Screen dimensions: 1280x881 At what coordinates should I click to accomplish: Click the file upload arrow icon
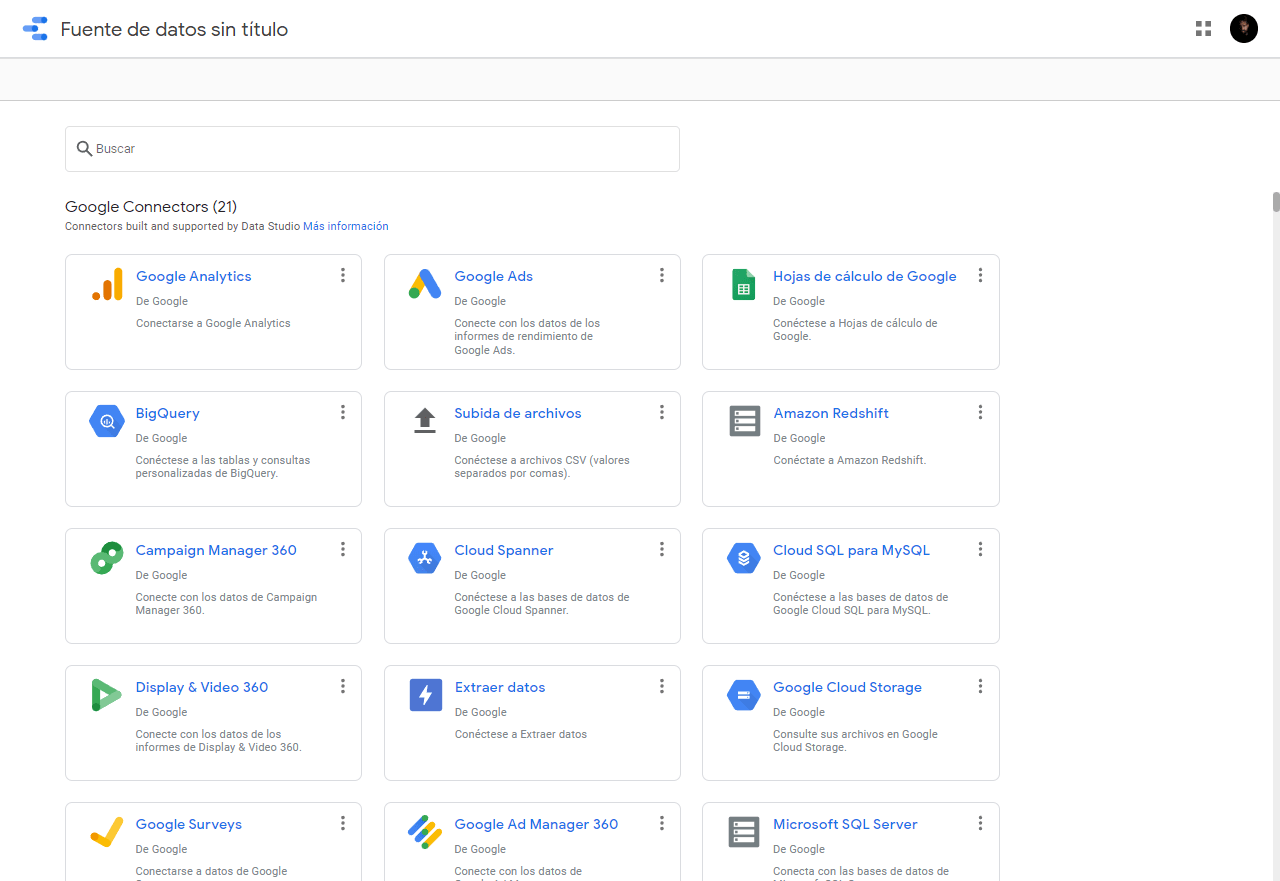425,420
